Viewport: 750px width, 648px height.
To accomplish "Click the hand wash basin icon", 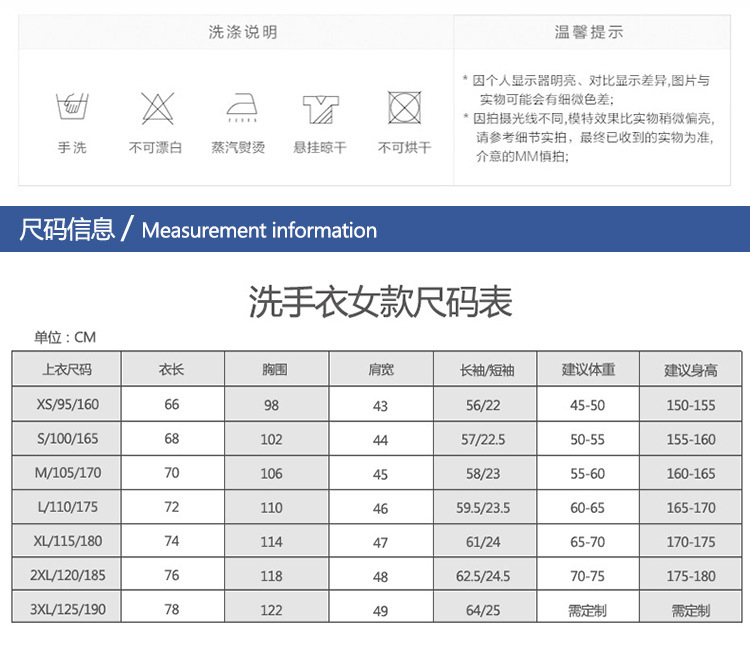I will (71, 107).
